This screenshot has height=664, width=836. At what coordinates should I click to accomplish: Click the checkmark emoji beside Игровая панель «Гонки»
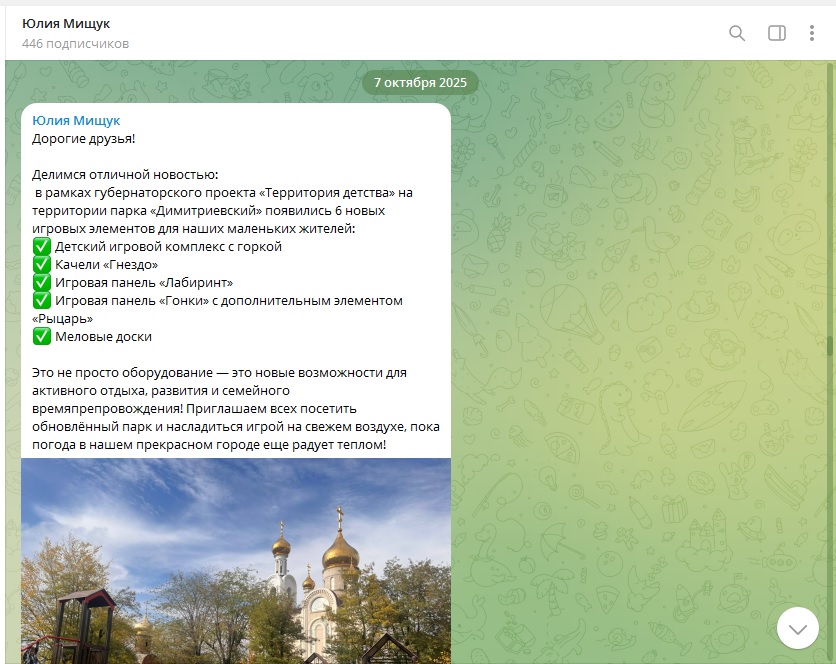[x=42, y=300]
